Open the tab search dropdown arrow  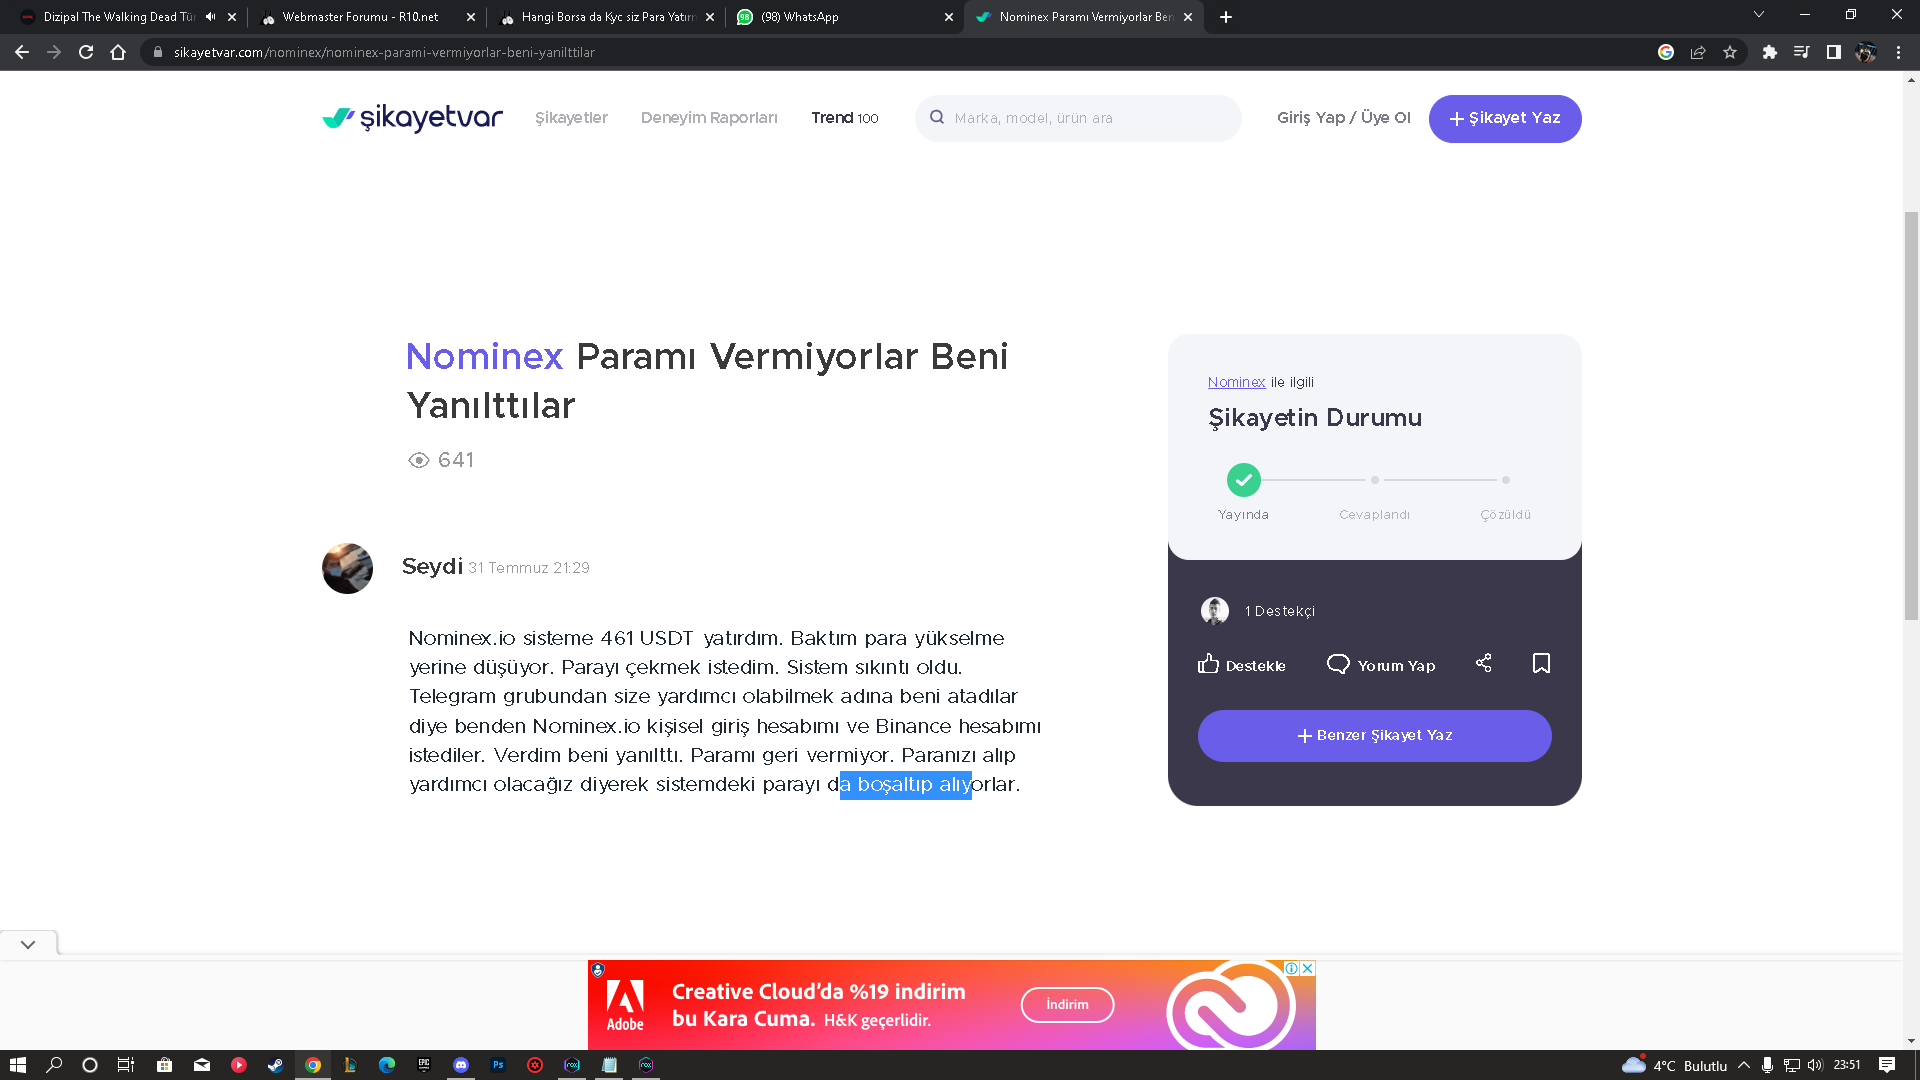click(1759, 15)
